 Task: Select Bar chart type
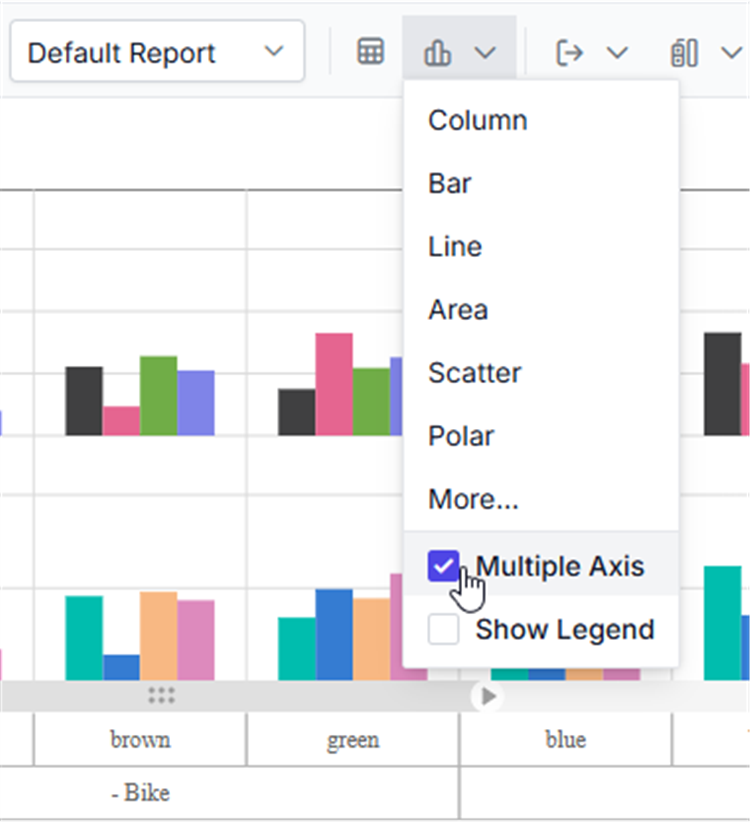click(x=541, y=183)
